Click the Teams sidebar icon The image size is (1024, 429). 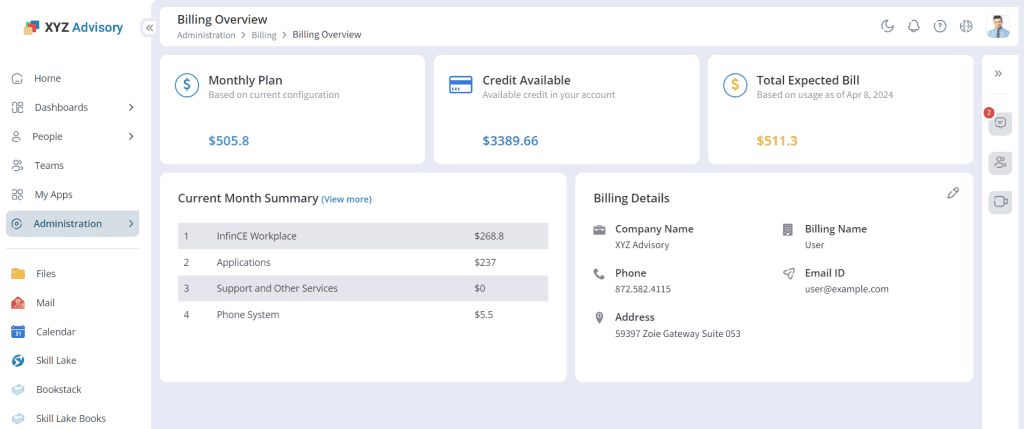(18, 165)
